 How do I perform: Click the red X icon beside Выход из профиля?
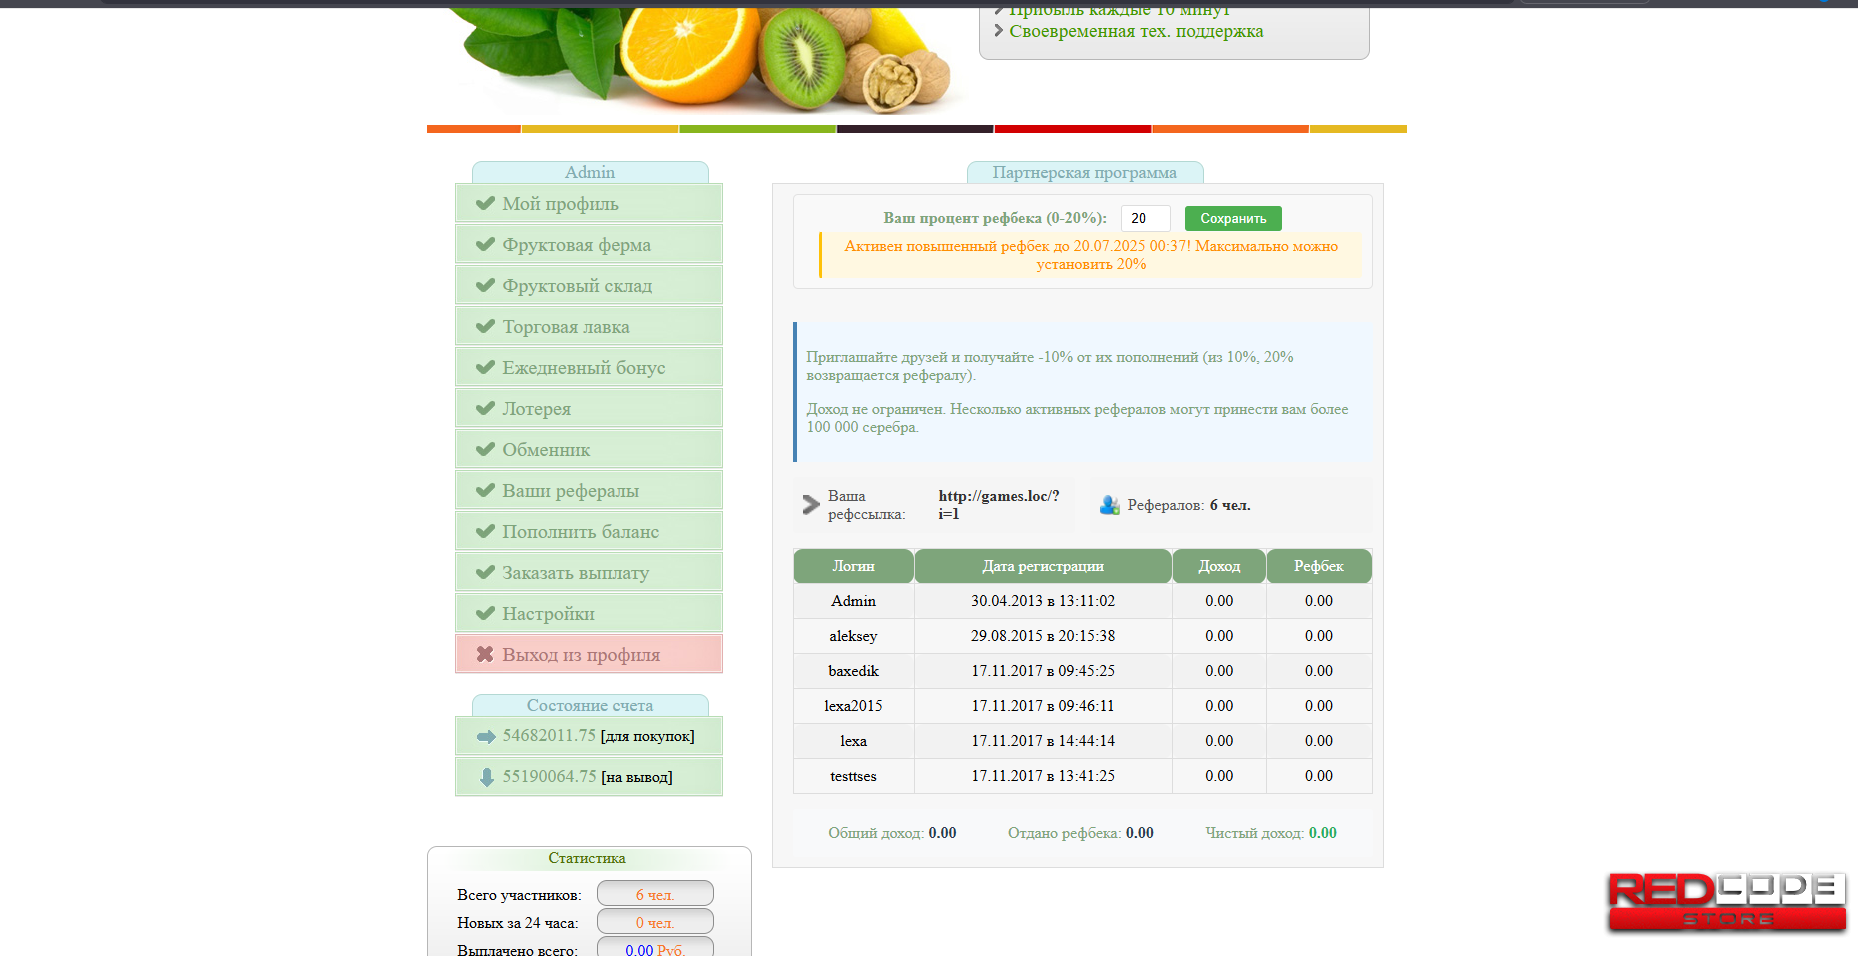485,654
